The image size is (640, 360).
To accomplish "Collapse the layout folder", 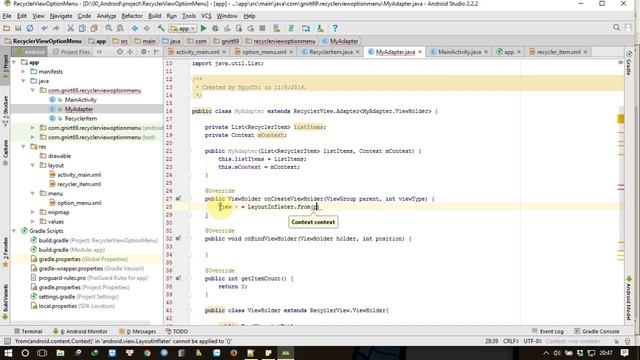I will 33,165.
